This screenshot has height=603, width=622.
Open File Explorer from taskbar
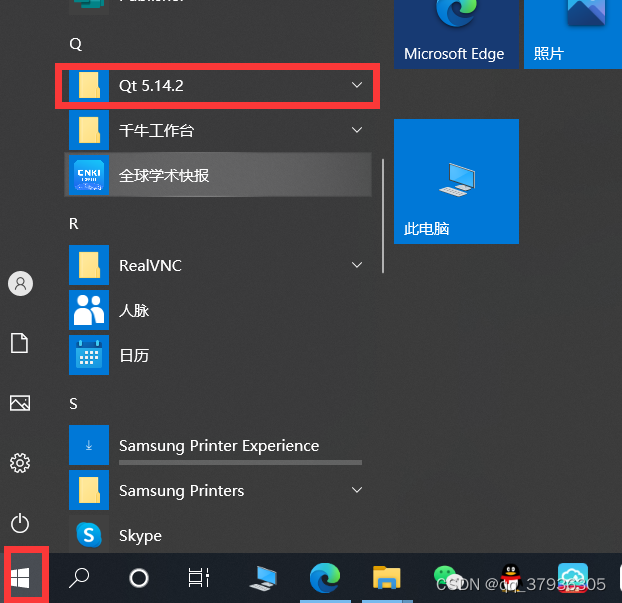[x=387, y=578]
